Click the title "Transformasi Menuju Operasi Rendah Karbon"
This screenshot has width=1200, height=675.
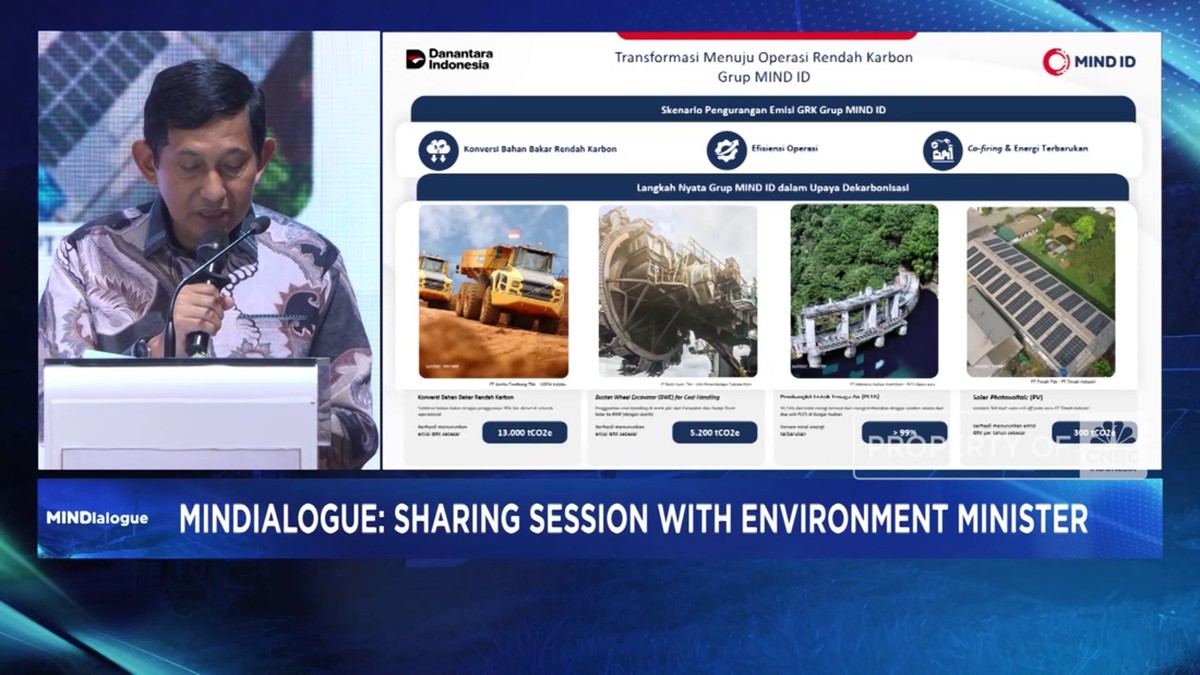coord(764,58)
